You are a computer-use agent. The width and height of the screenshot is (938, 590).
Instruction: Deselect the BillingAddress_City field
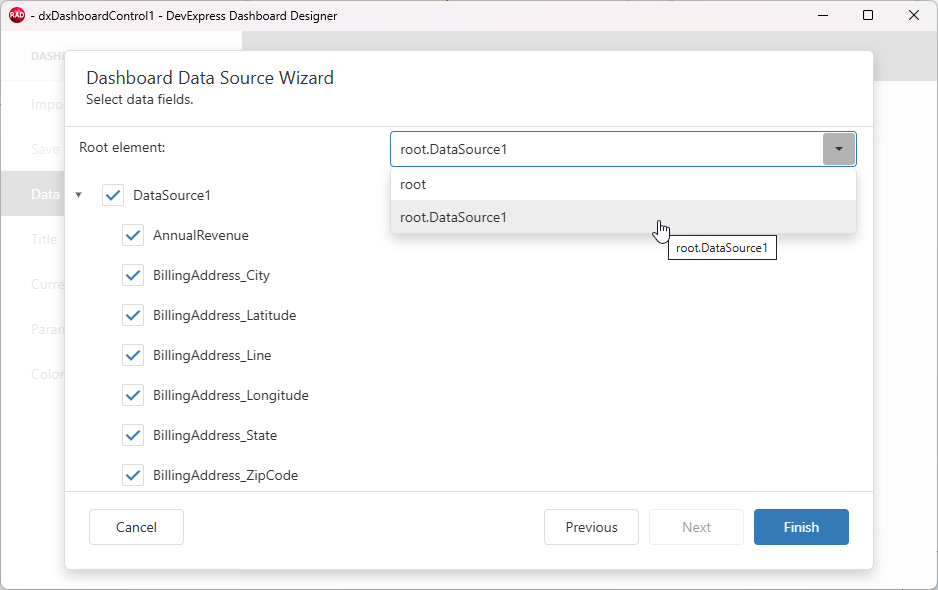[x=133, y=275]
